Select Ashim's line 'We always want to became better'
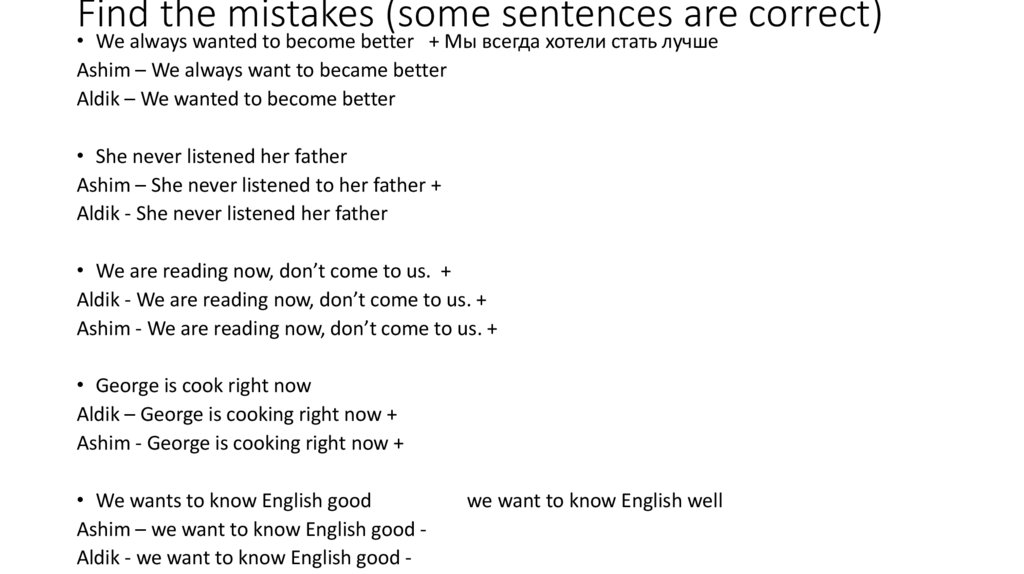 click(261, 70)
